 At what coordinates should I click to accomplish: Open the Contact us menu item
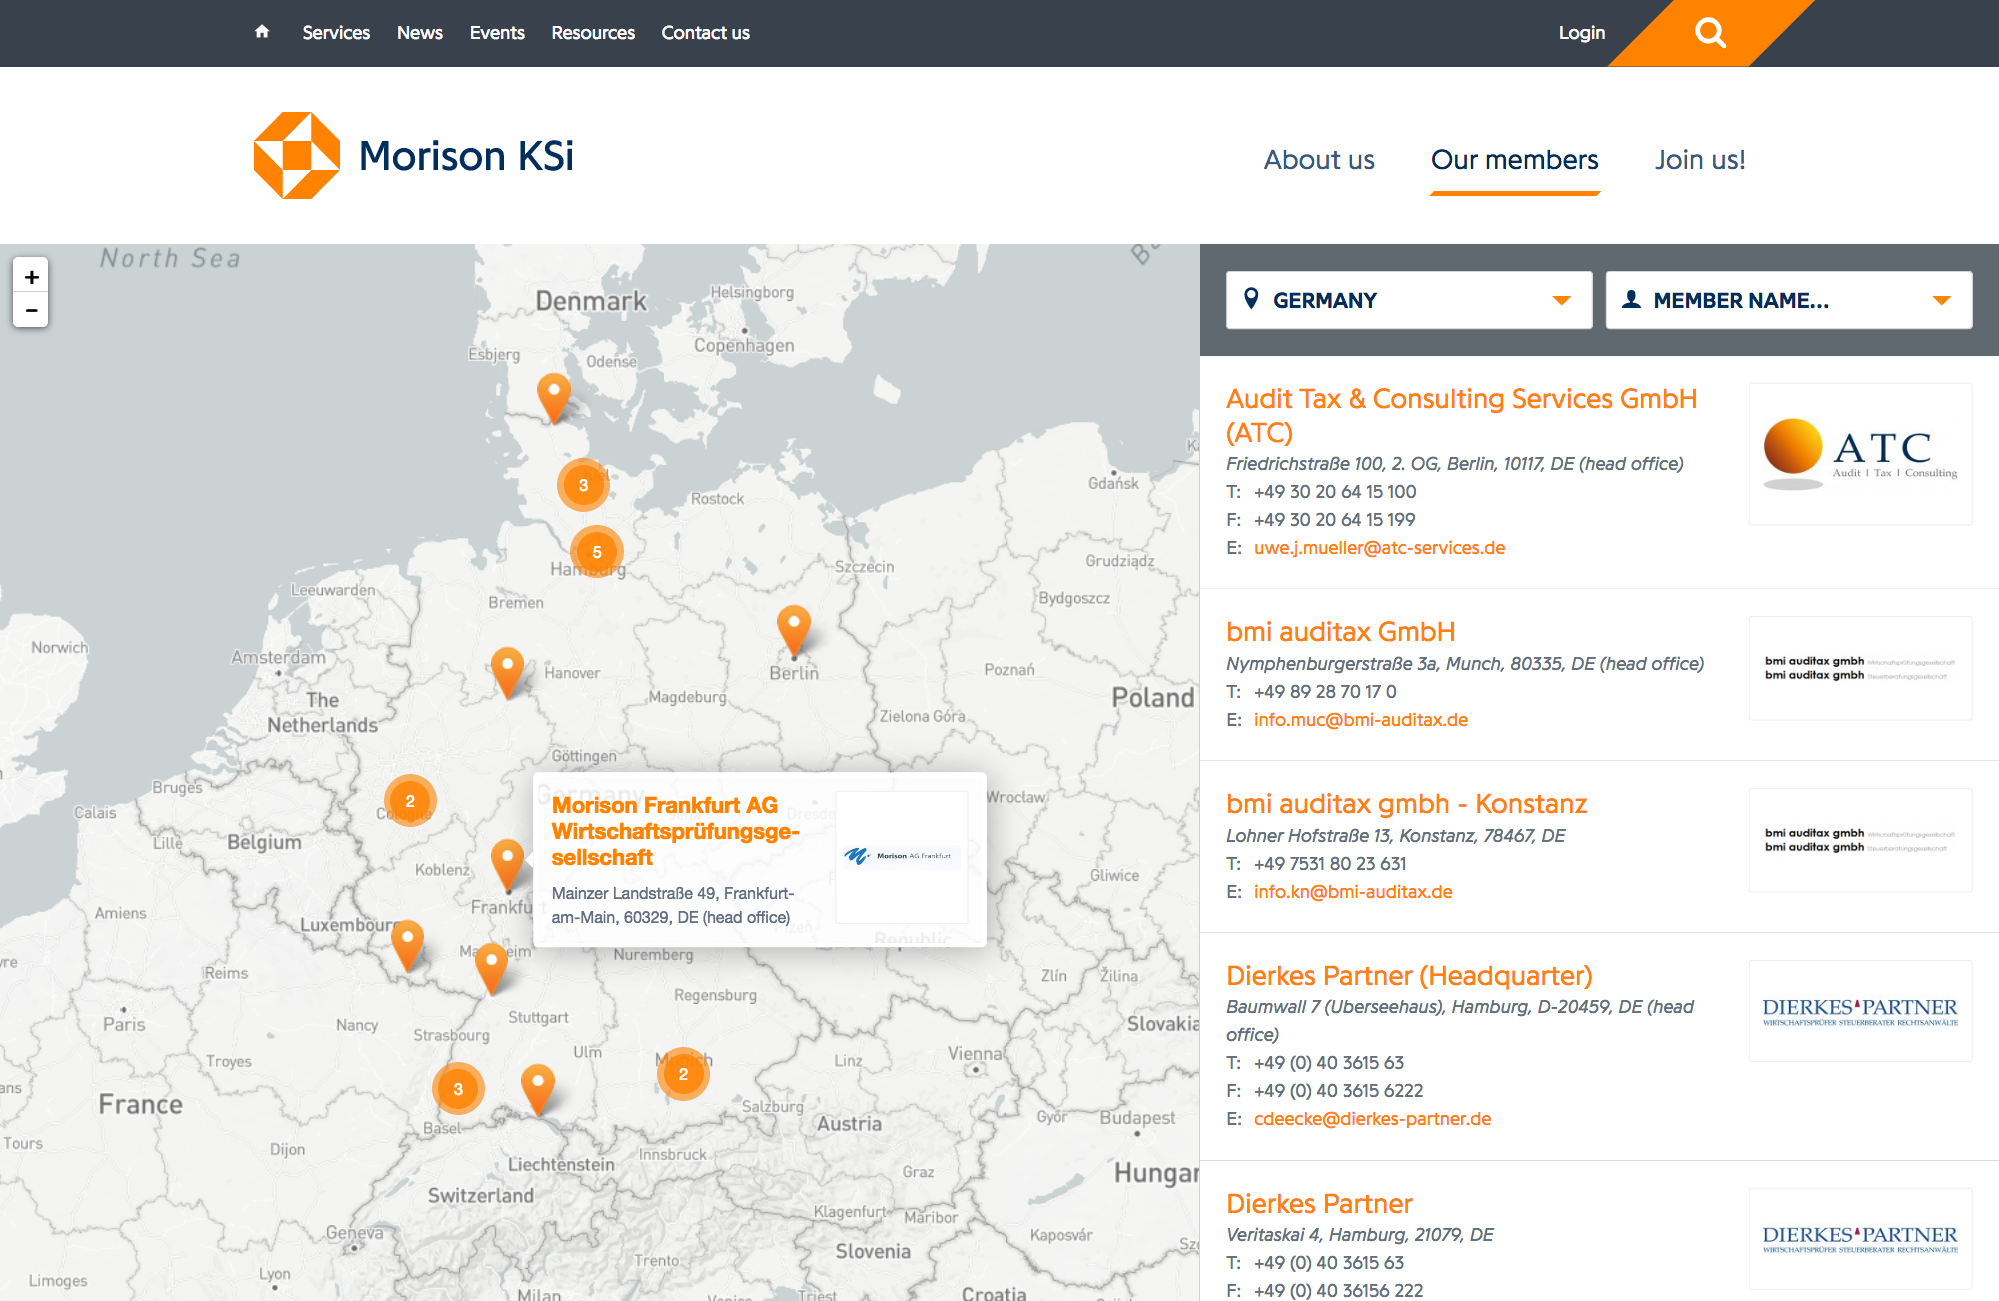pyautogui.click(x=705, y=33)
